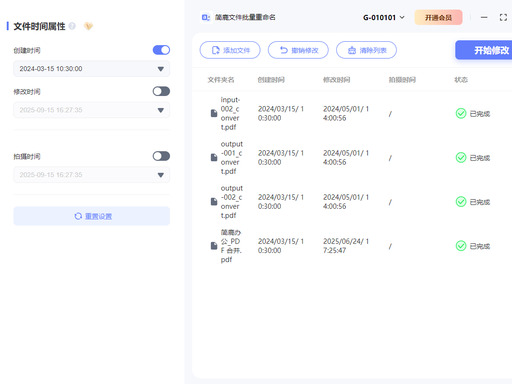Select file name input-002_convert.pdf
This screenshot has width=512, height=384.
click(x=230, y=113)
